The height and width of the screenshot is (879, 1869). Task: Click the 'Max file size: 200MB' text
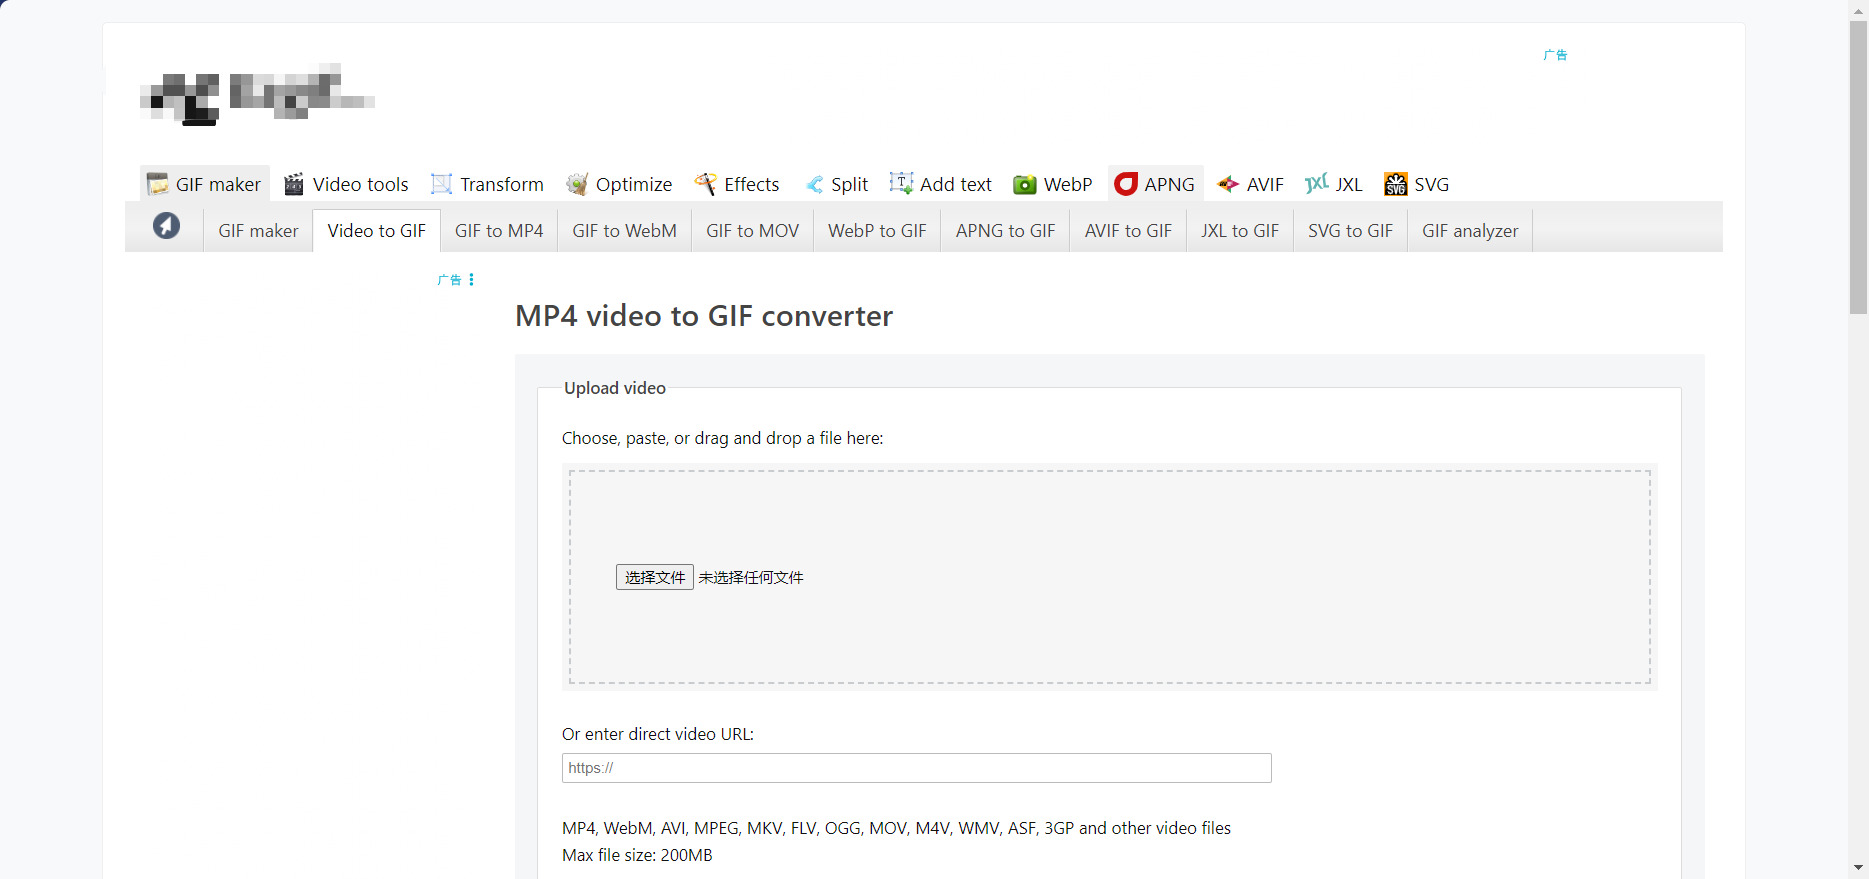[x=637, y=855]
